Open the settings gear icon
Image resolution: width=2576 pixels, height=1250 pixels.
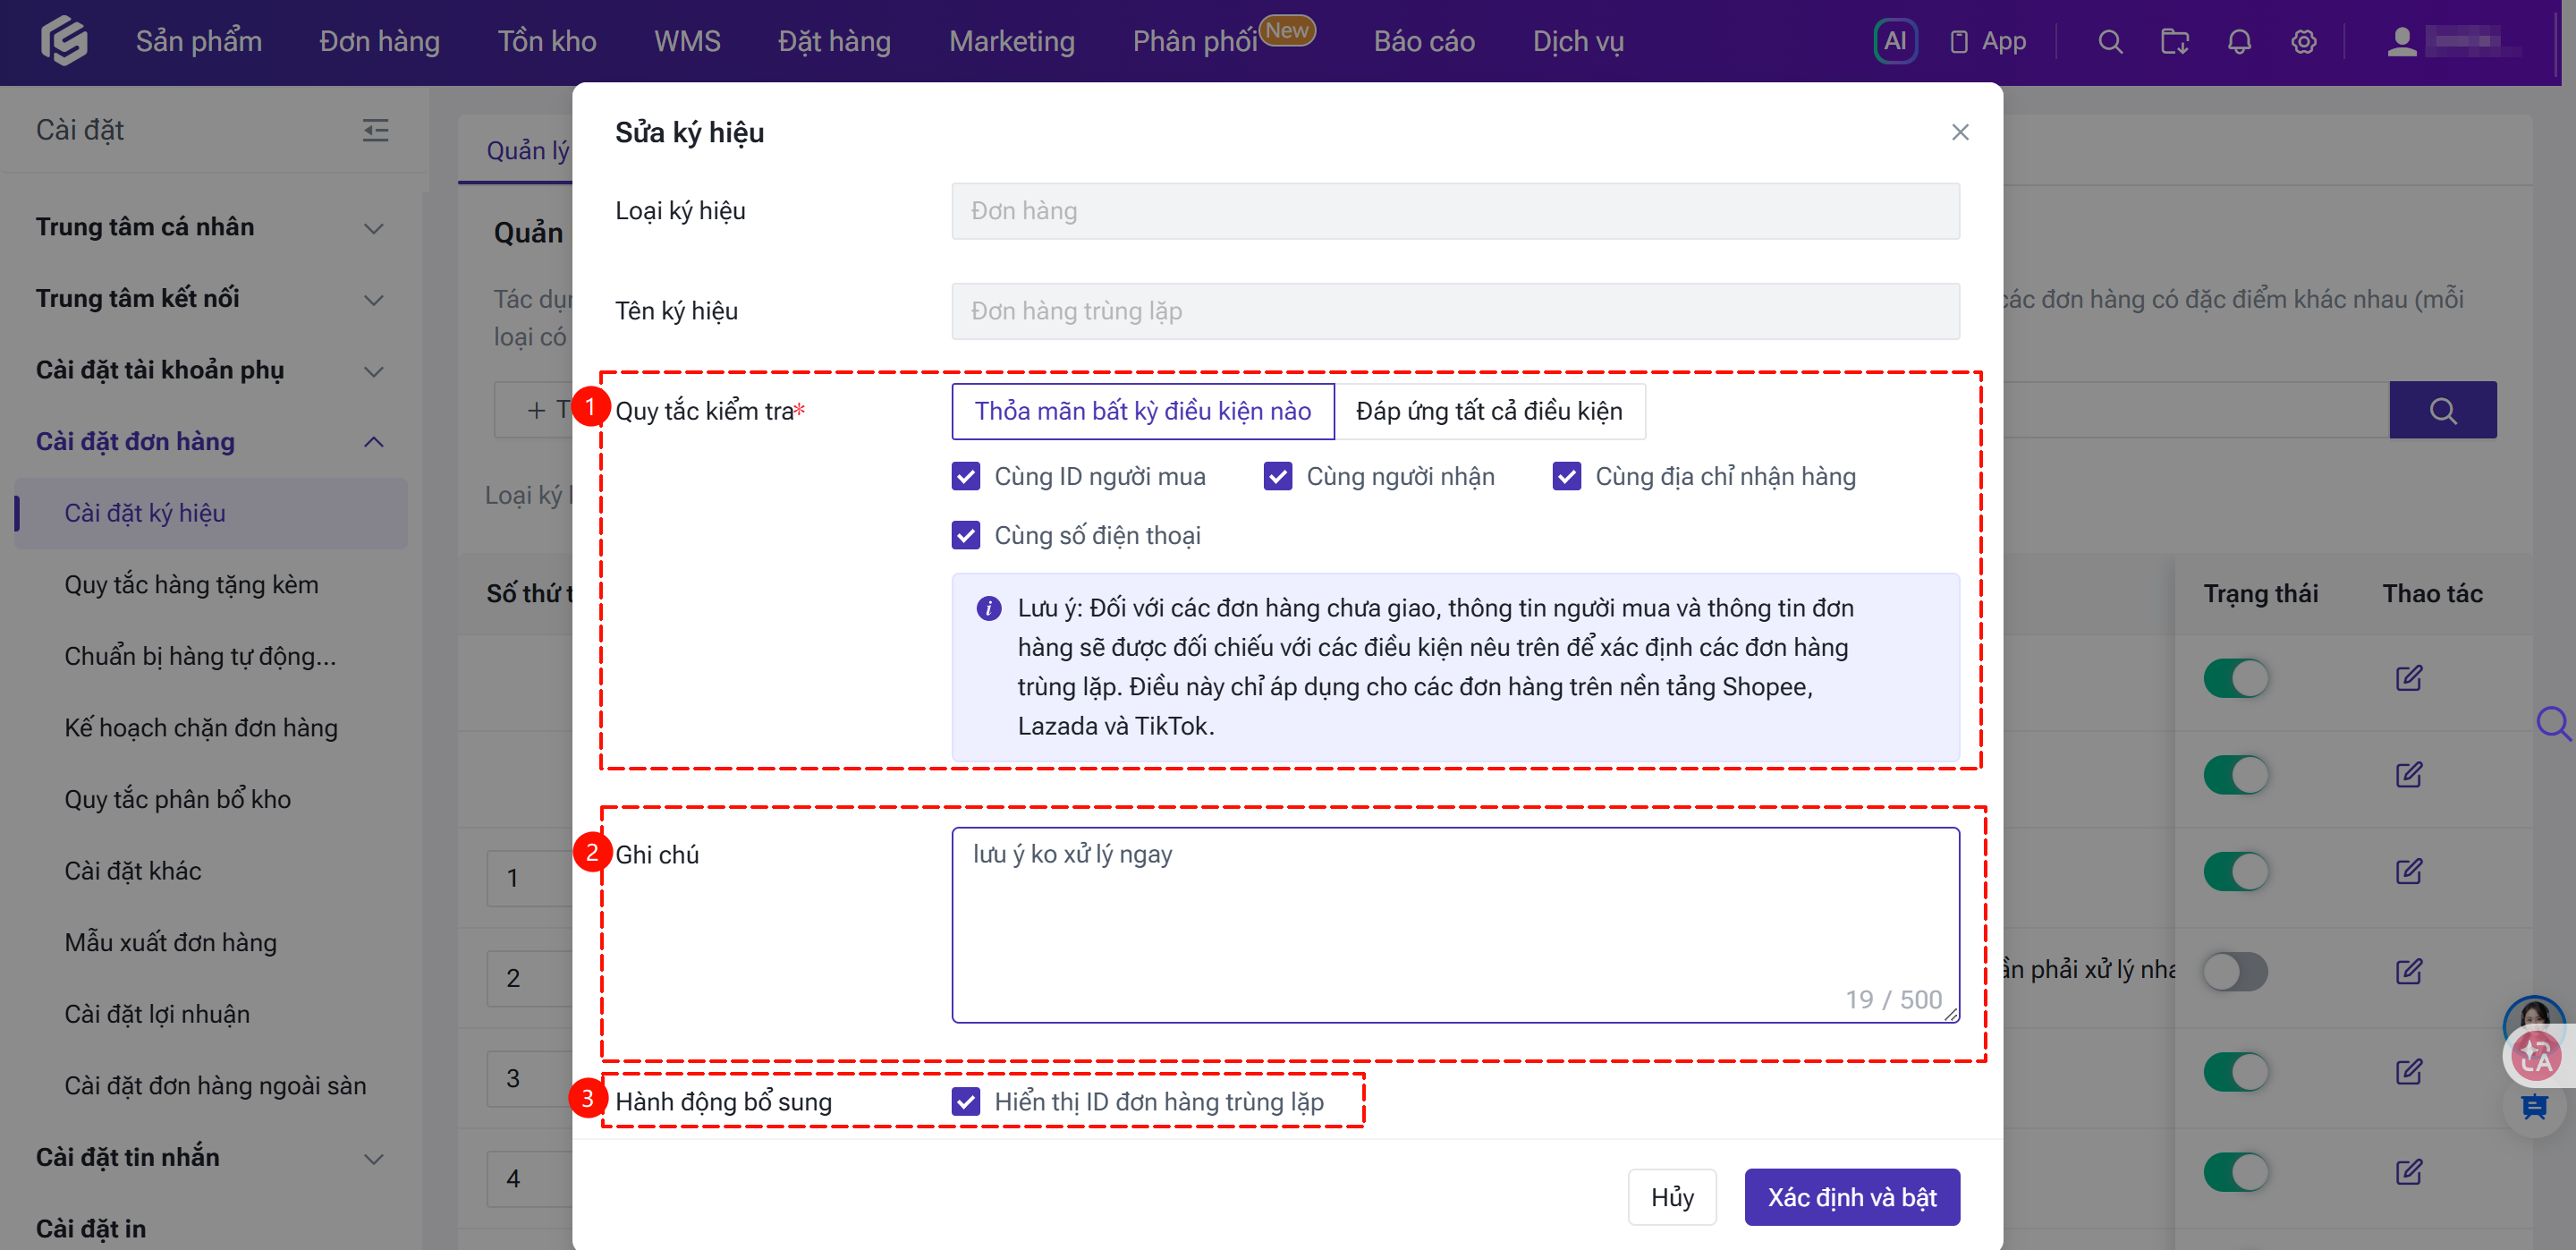tap(2304, 42)
